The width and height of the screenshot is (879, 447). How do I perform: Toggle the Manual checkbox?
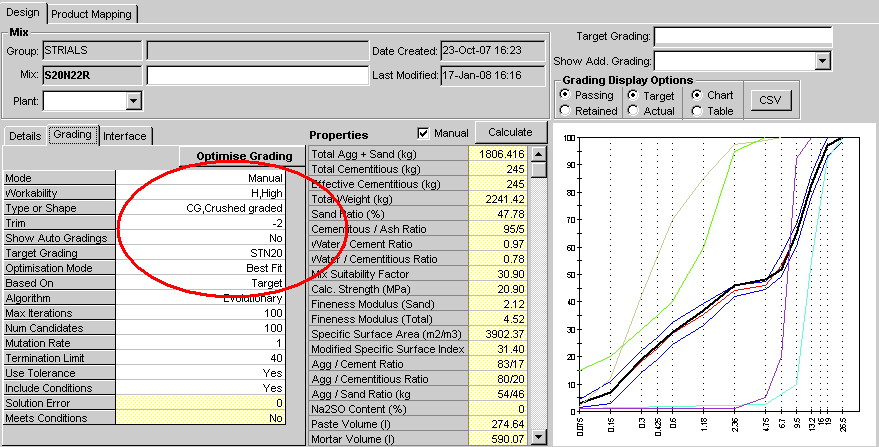click(x=424, y=133)
